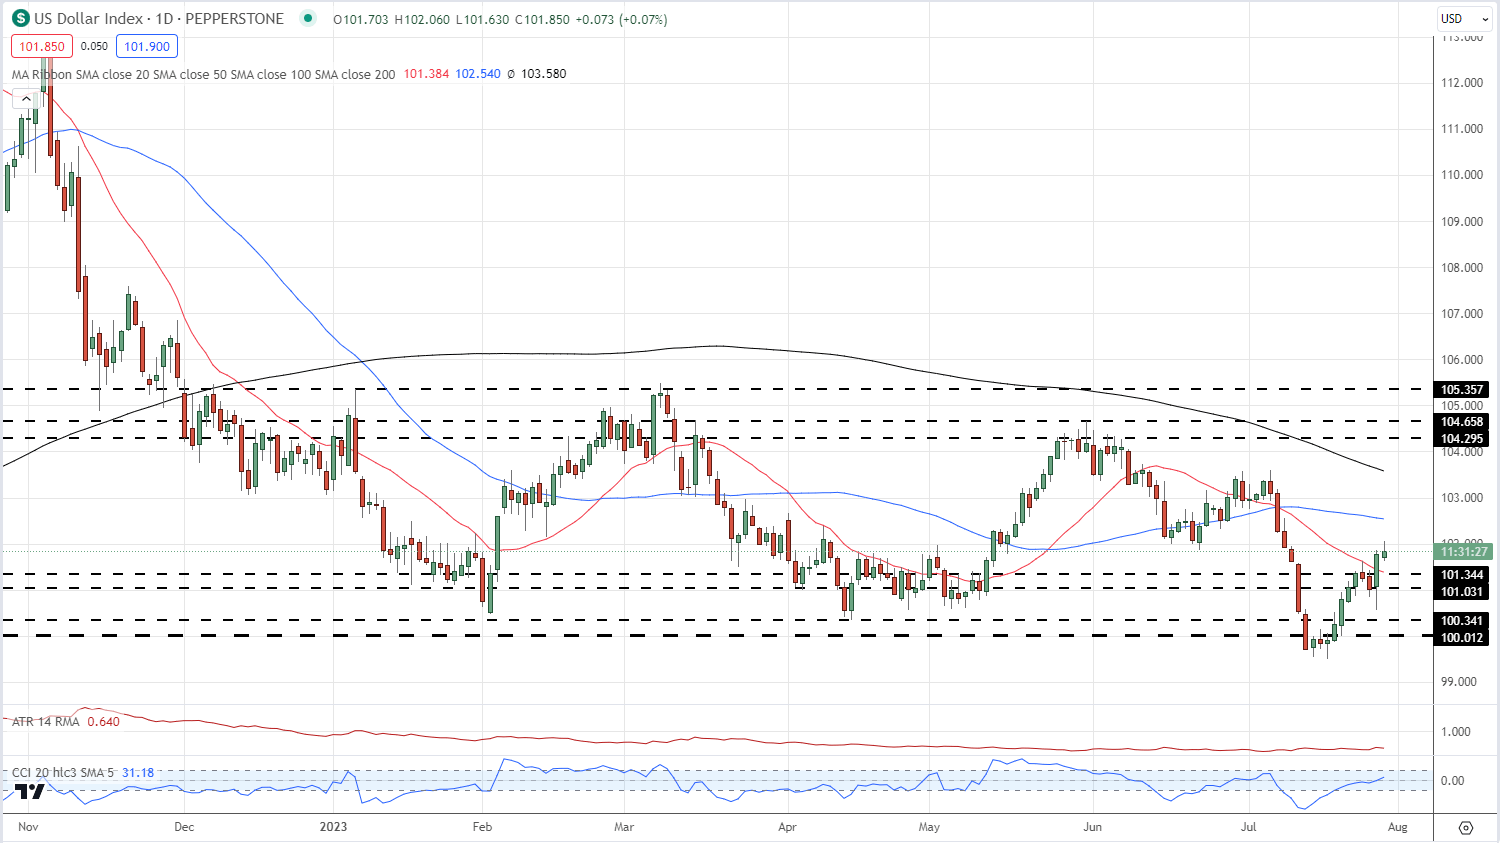The width and height of the screenshot is (1500, 843).
Task: Click the Aug label on time axis
Action: 1398,827
